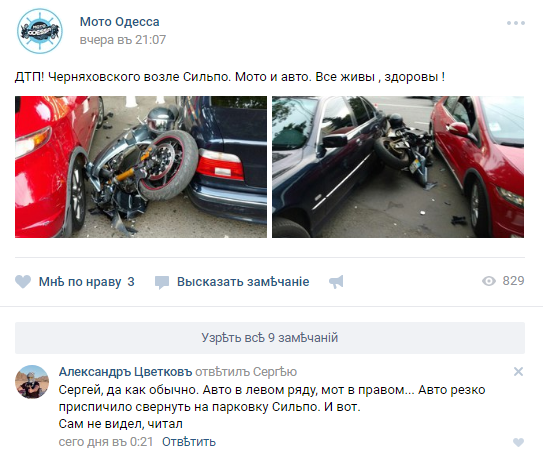Remove comment with the X icon
Screen dimensions: 543x457
pos(518,371)
